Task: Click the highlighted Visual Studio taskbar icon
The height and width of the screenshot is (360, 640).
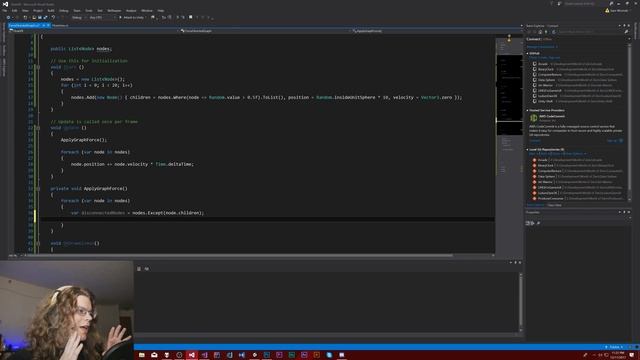Action: tap(191, 355)
